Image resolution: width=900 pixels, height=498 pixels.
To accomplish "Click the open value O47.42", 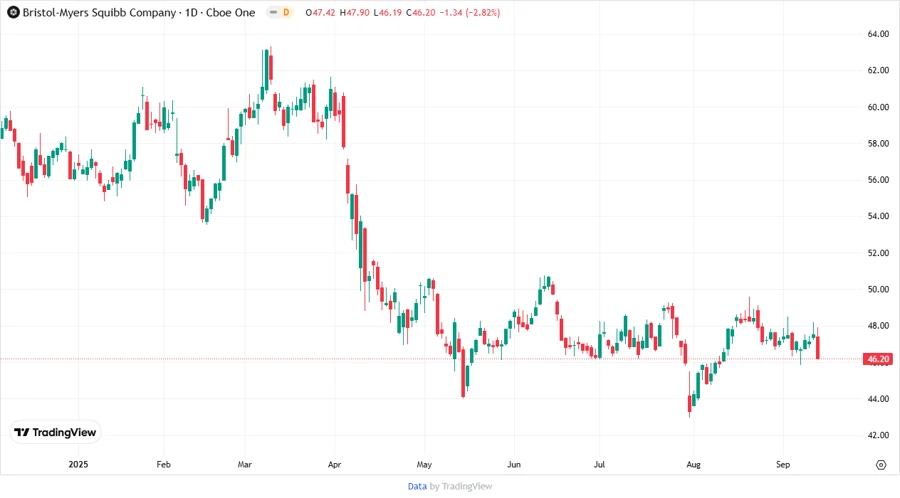I will tap(320, 13).
